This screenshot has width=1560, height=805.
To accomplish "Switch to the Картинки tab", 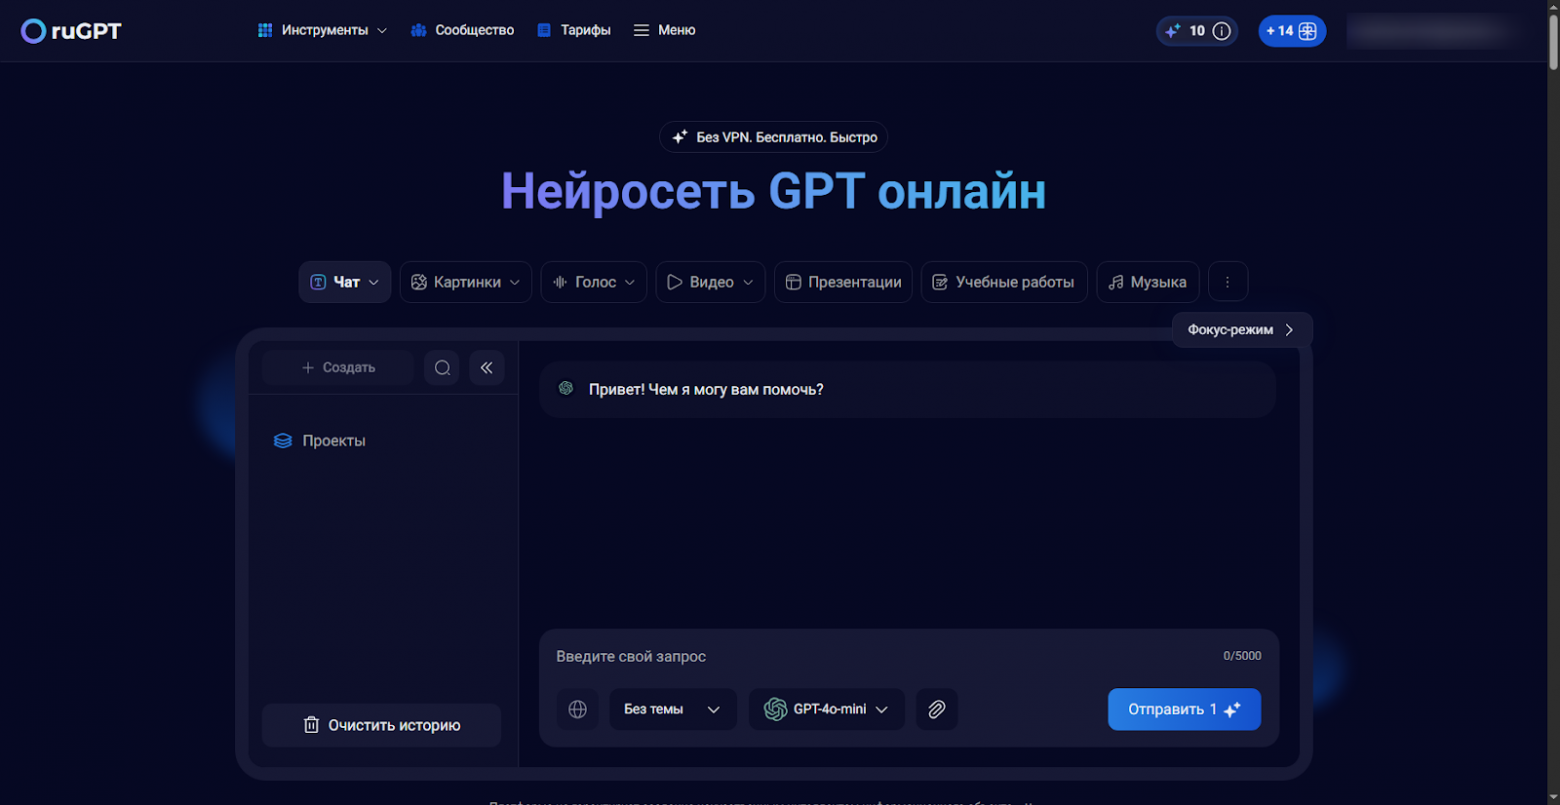I will coord(465,282).
